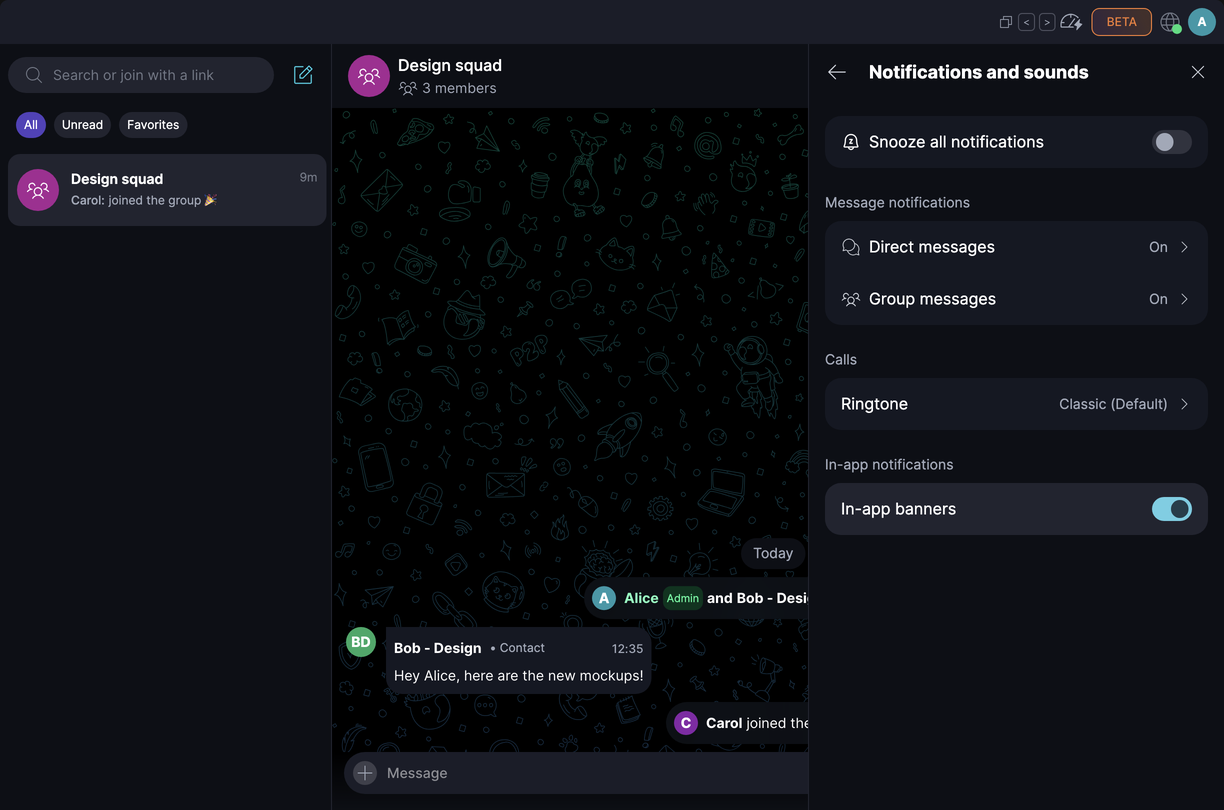This screenshot has width=1224, height=810.
Task: Select the Unread filter tab
Action: pos(82,125)
